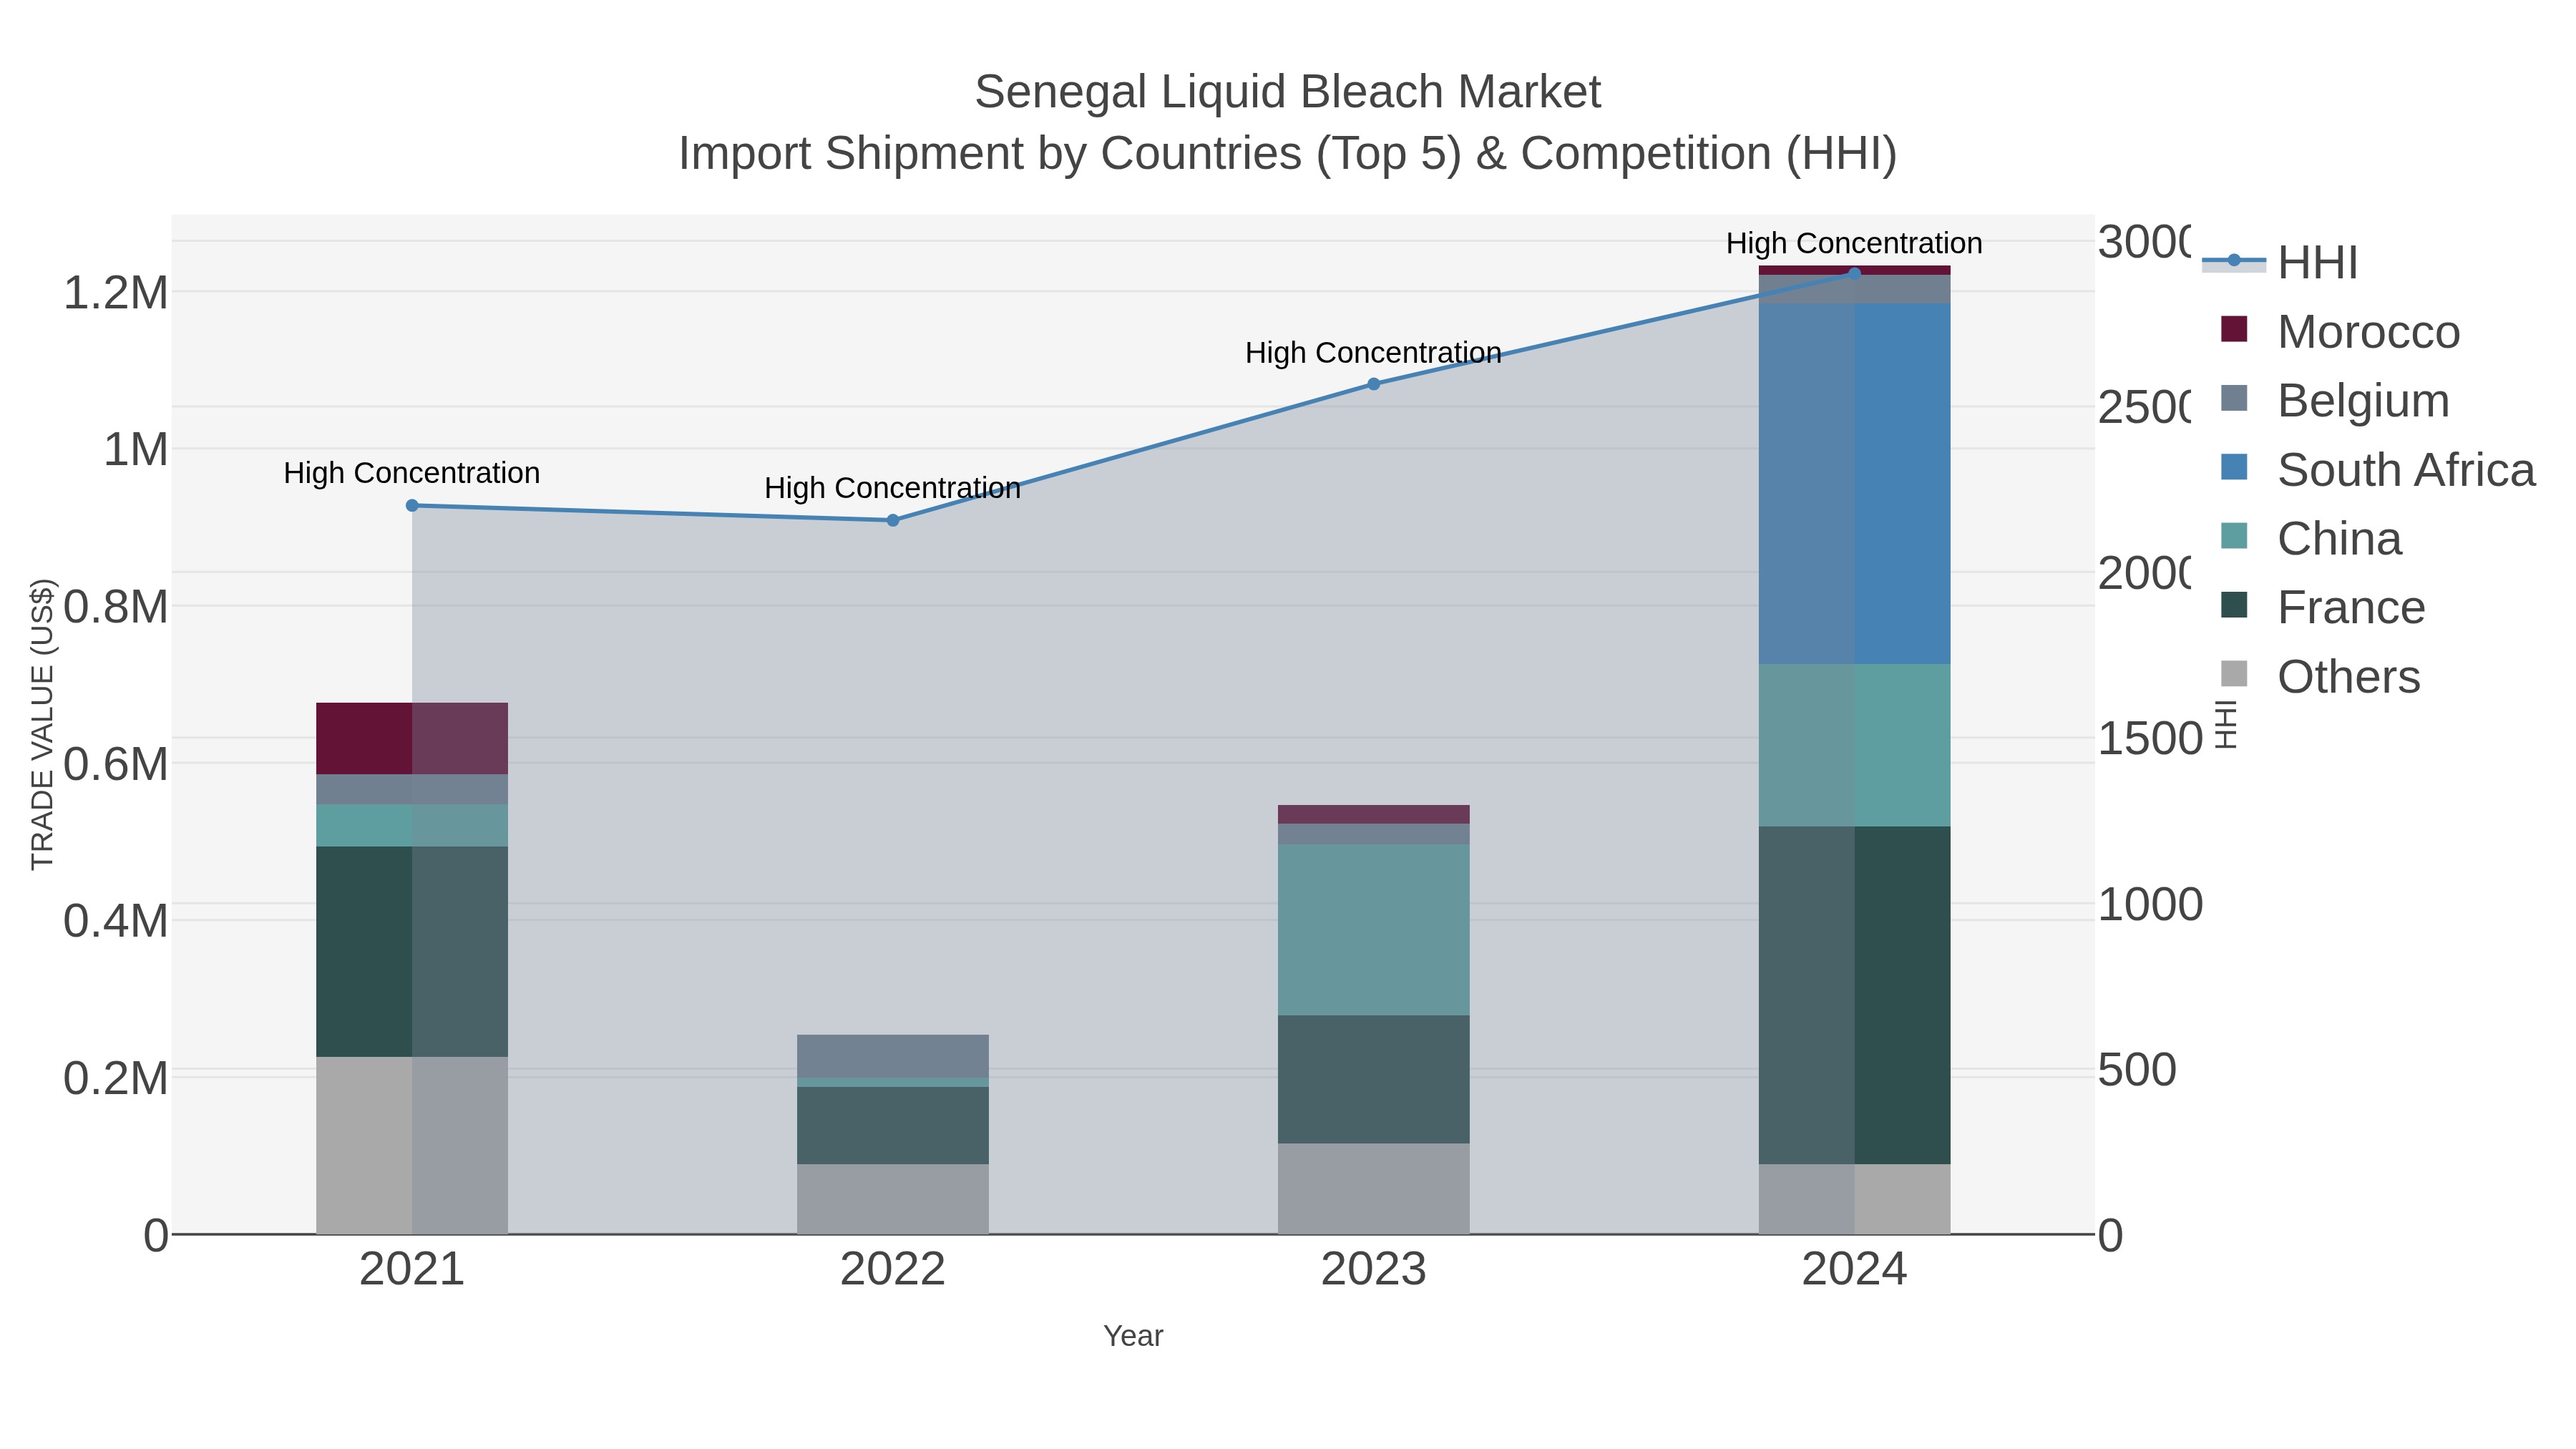Click the chart title Senegal Liquid Bleach Market
Viewport: 2576px width, 1449px height.
(x=1288, y=92)
